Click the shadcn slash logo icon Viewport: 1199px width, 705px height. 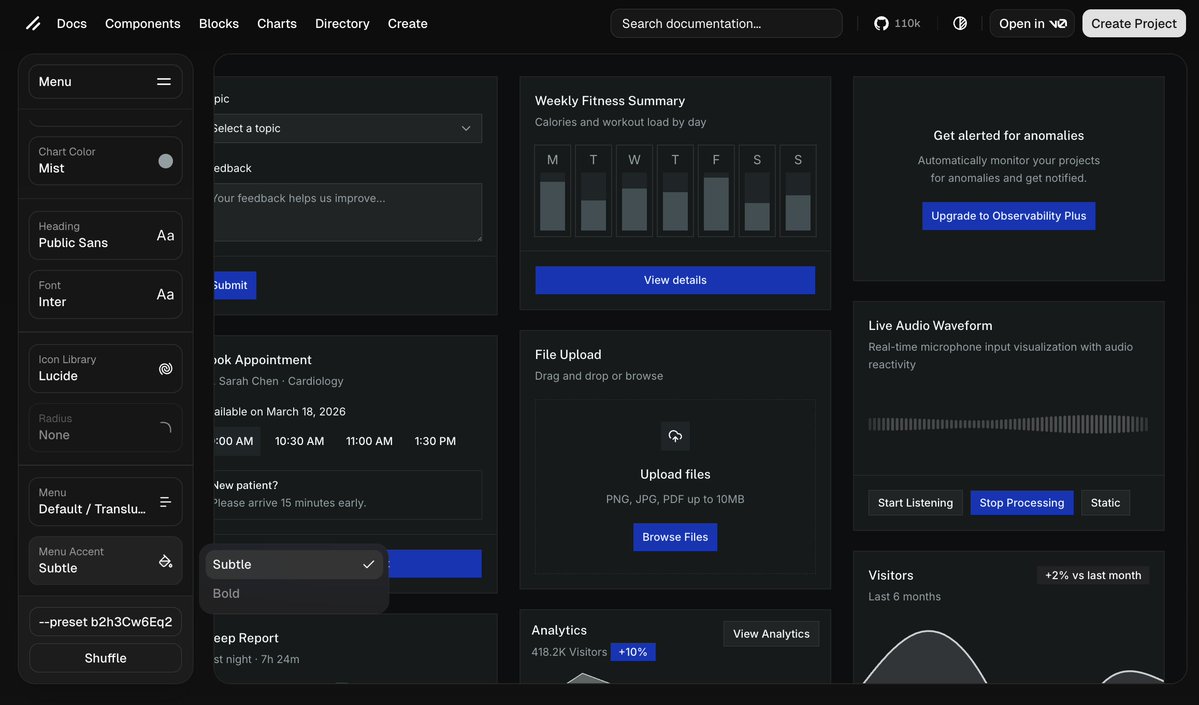pyautogui.click(x=33, y=24)
